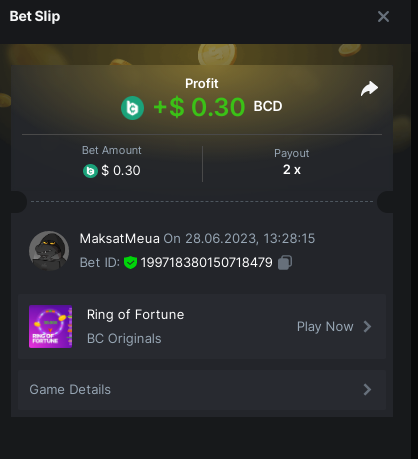Viewport: 418px width, 459px height.
Task: Click the Play Now link
Action: (325, 327)
